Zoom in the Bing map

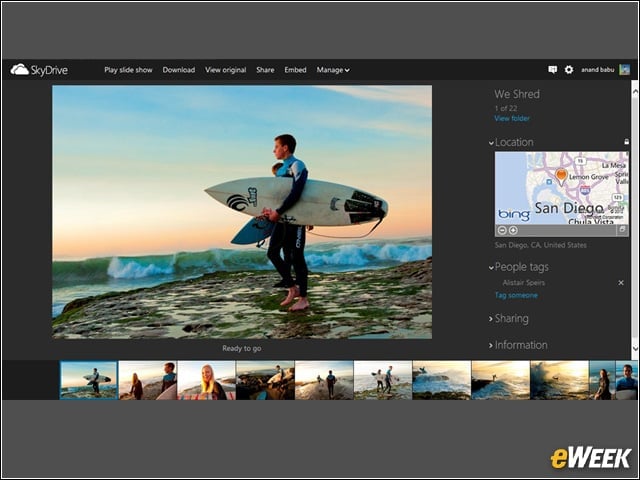tap(513, 230)
